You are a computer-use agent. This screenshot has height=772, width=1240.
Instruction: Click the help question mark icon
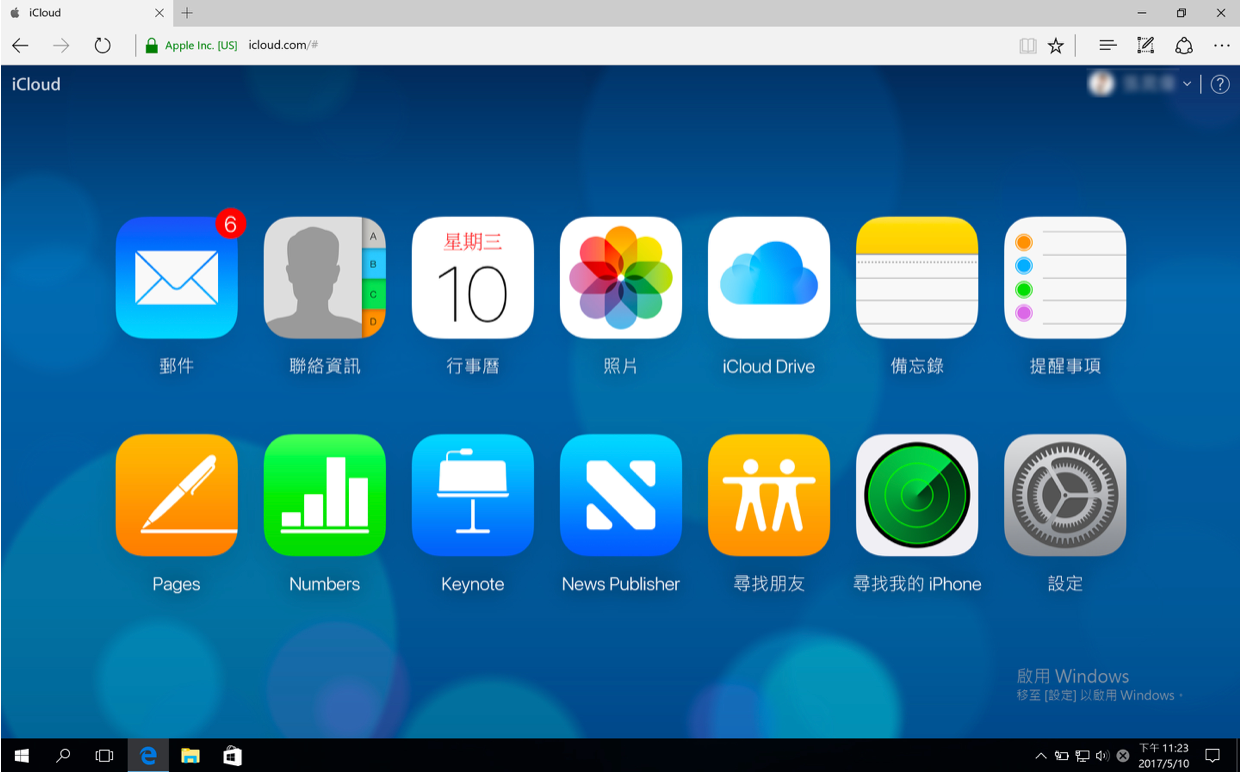(x=1220, y=84)
